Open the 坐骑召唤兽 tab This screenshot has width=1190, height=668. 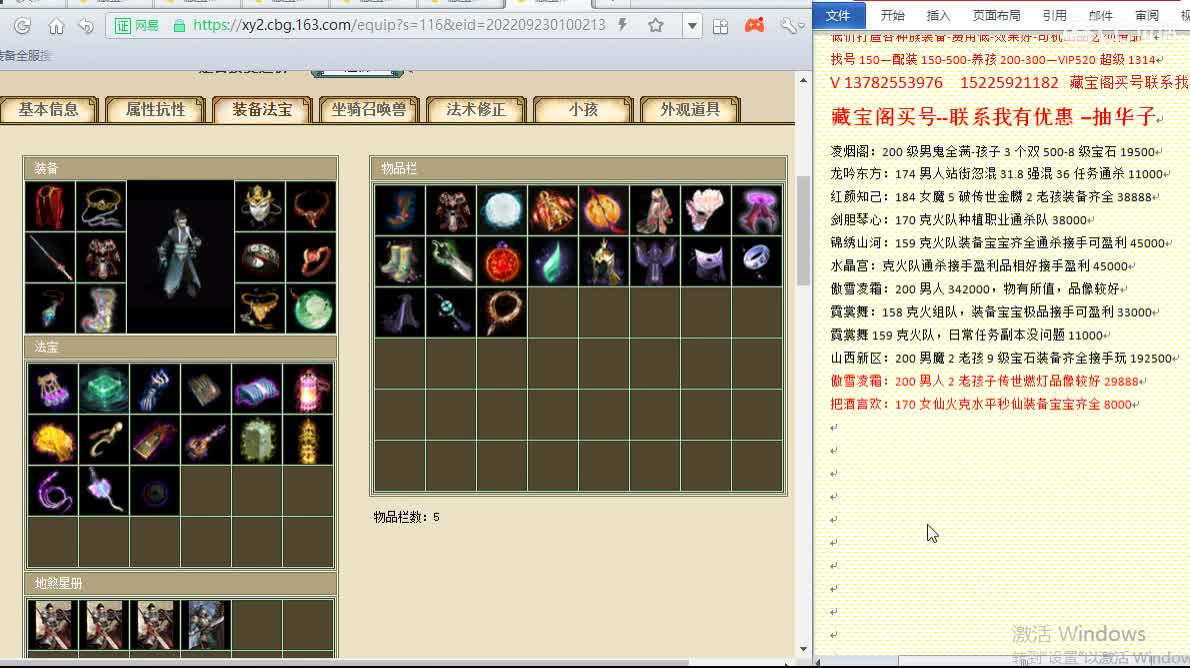coord(369,109)
